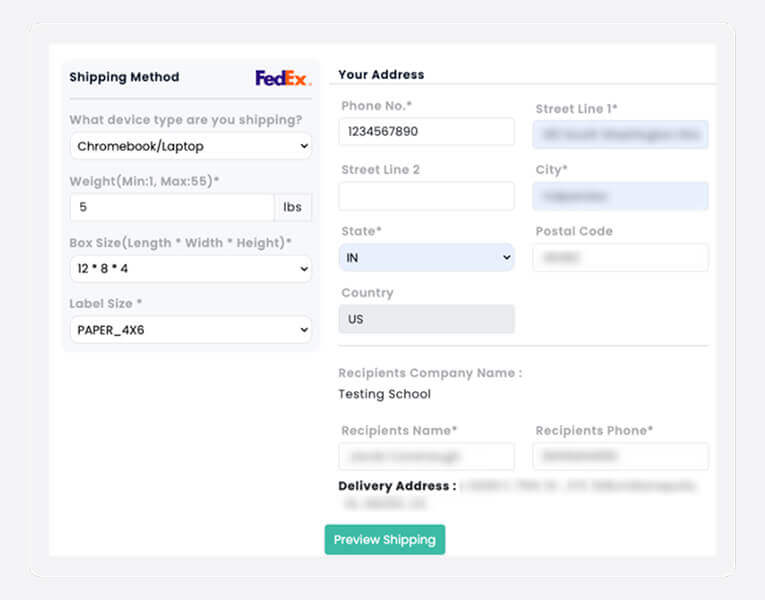
Task: Expand the Box Size dropdown
Action: (x=190, y=269)
